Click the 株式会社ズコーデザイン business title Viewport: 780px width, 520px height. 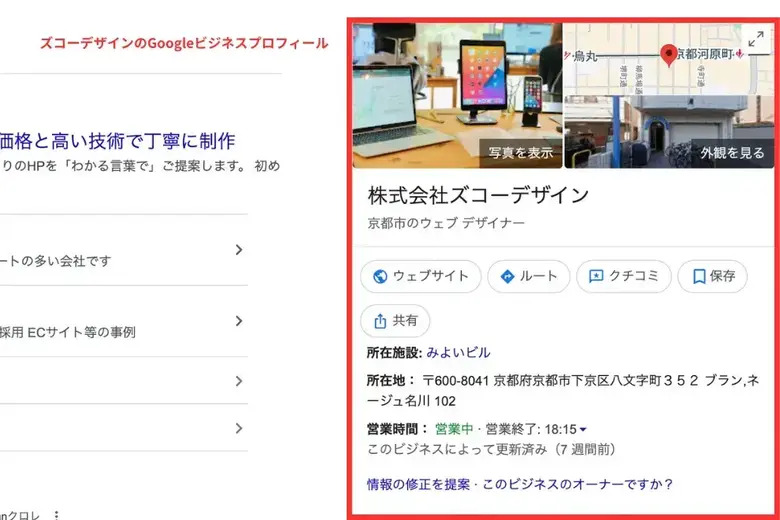point(478,195)
